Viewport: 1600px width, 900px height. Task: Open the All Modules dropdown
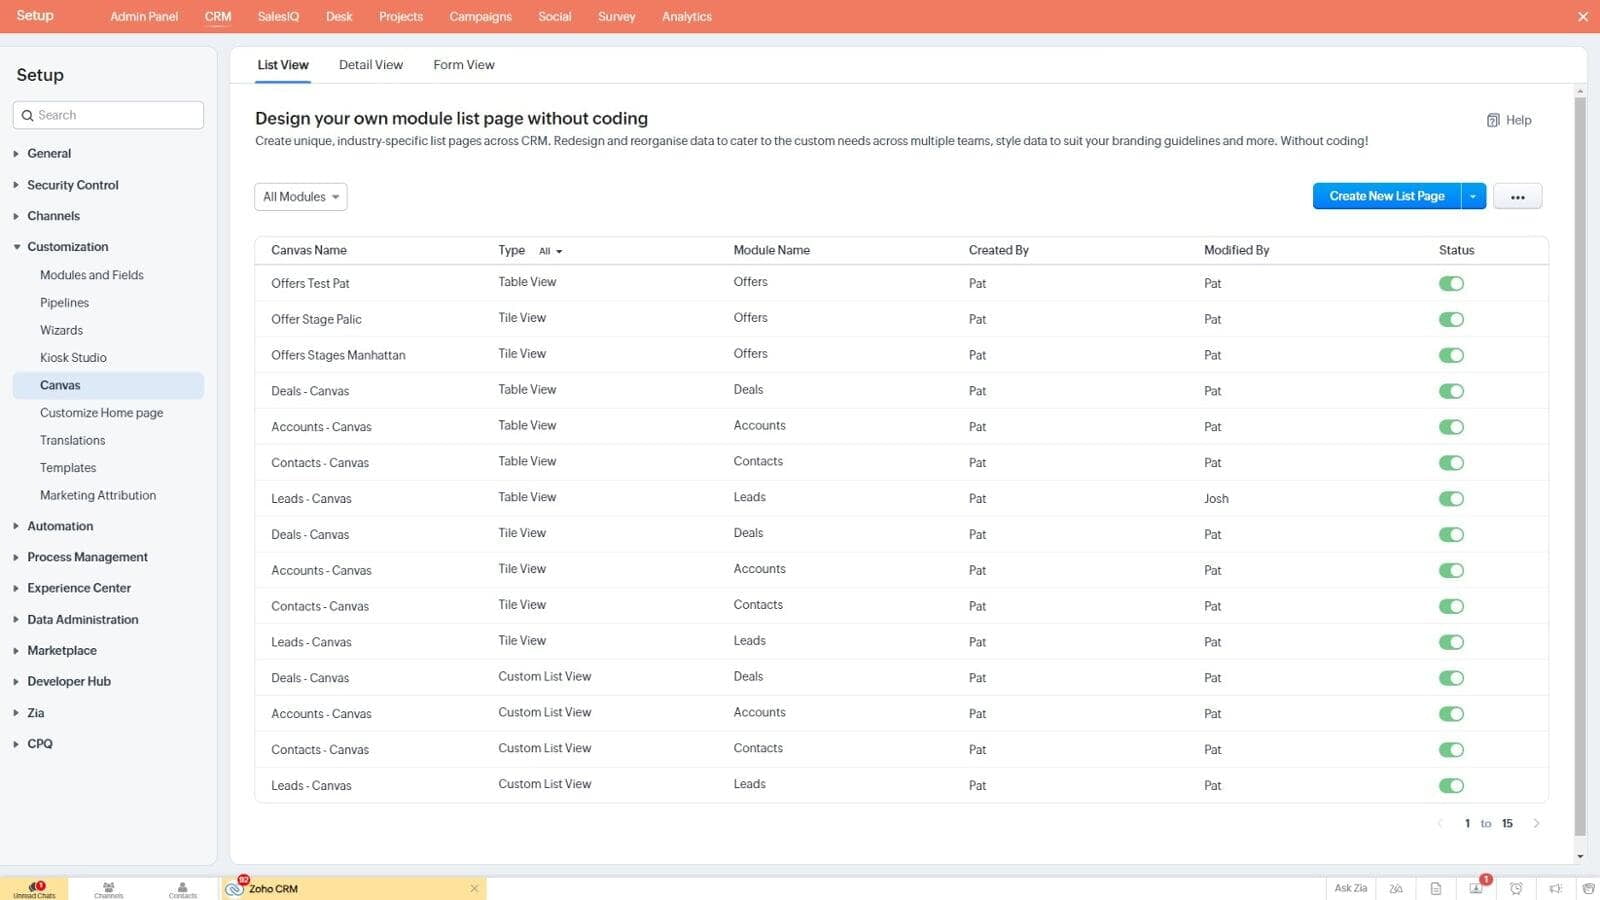[x=300, y=197]
